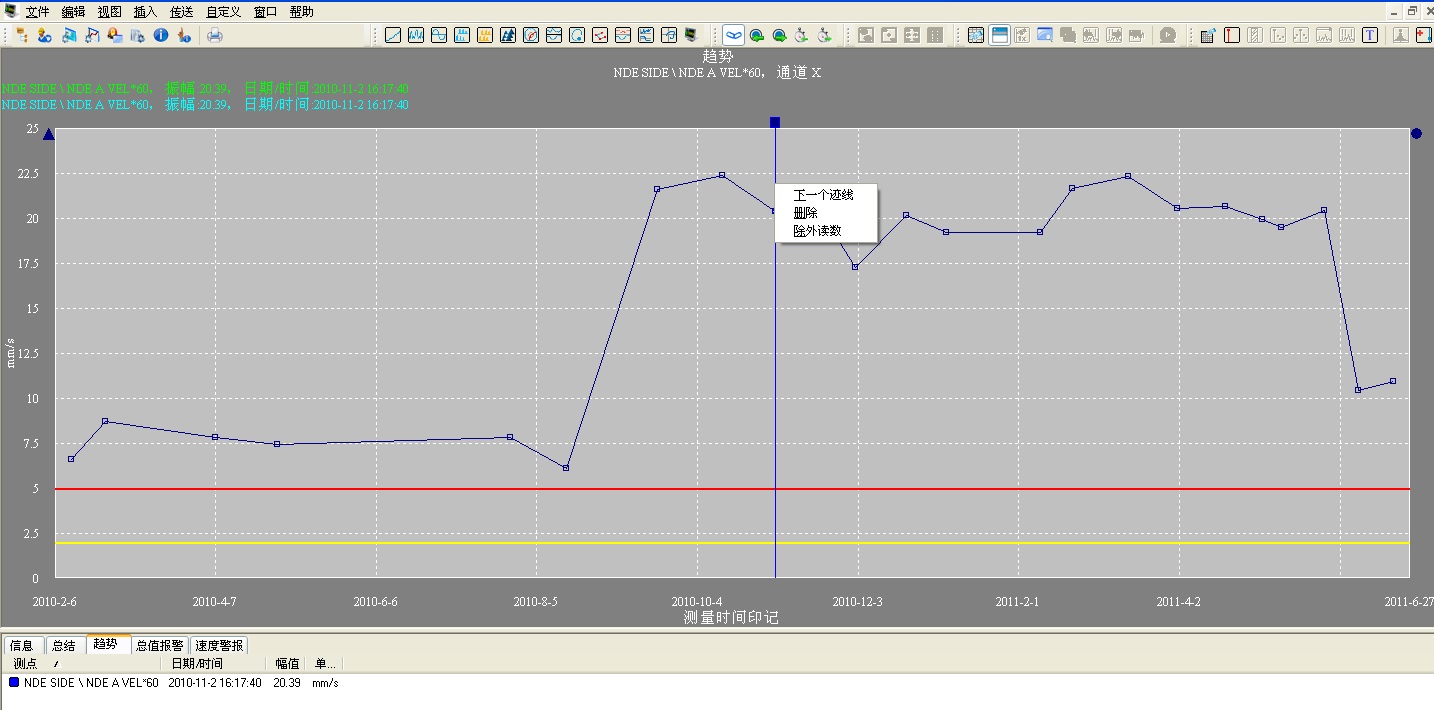Click the polar/orbit circle plot icon
Viewport: 1434px width, 710px height.
pos(531,35)
